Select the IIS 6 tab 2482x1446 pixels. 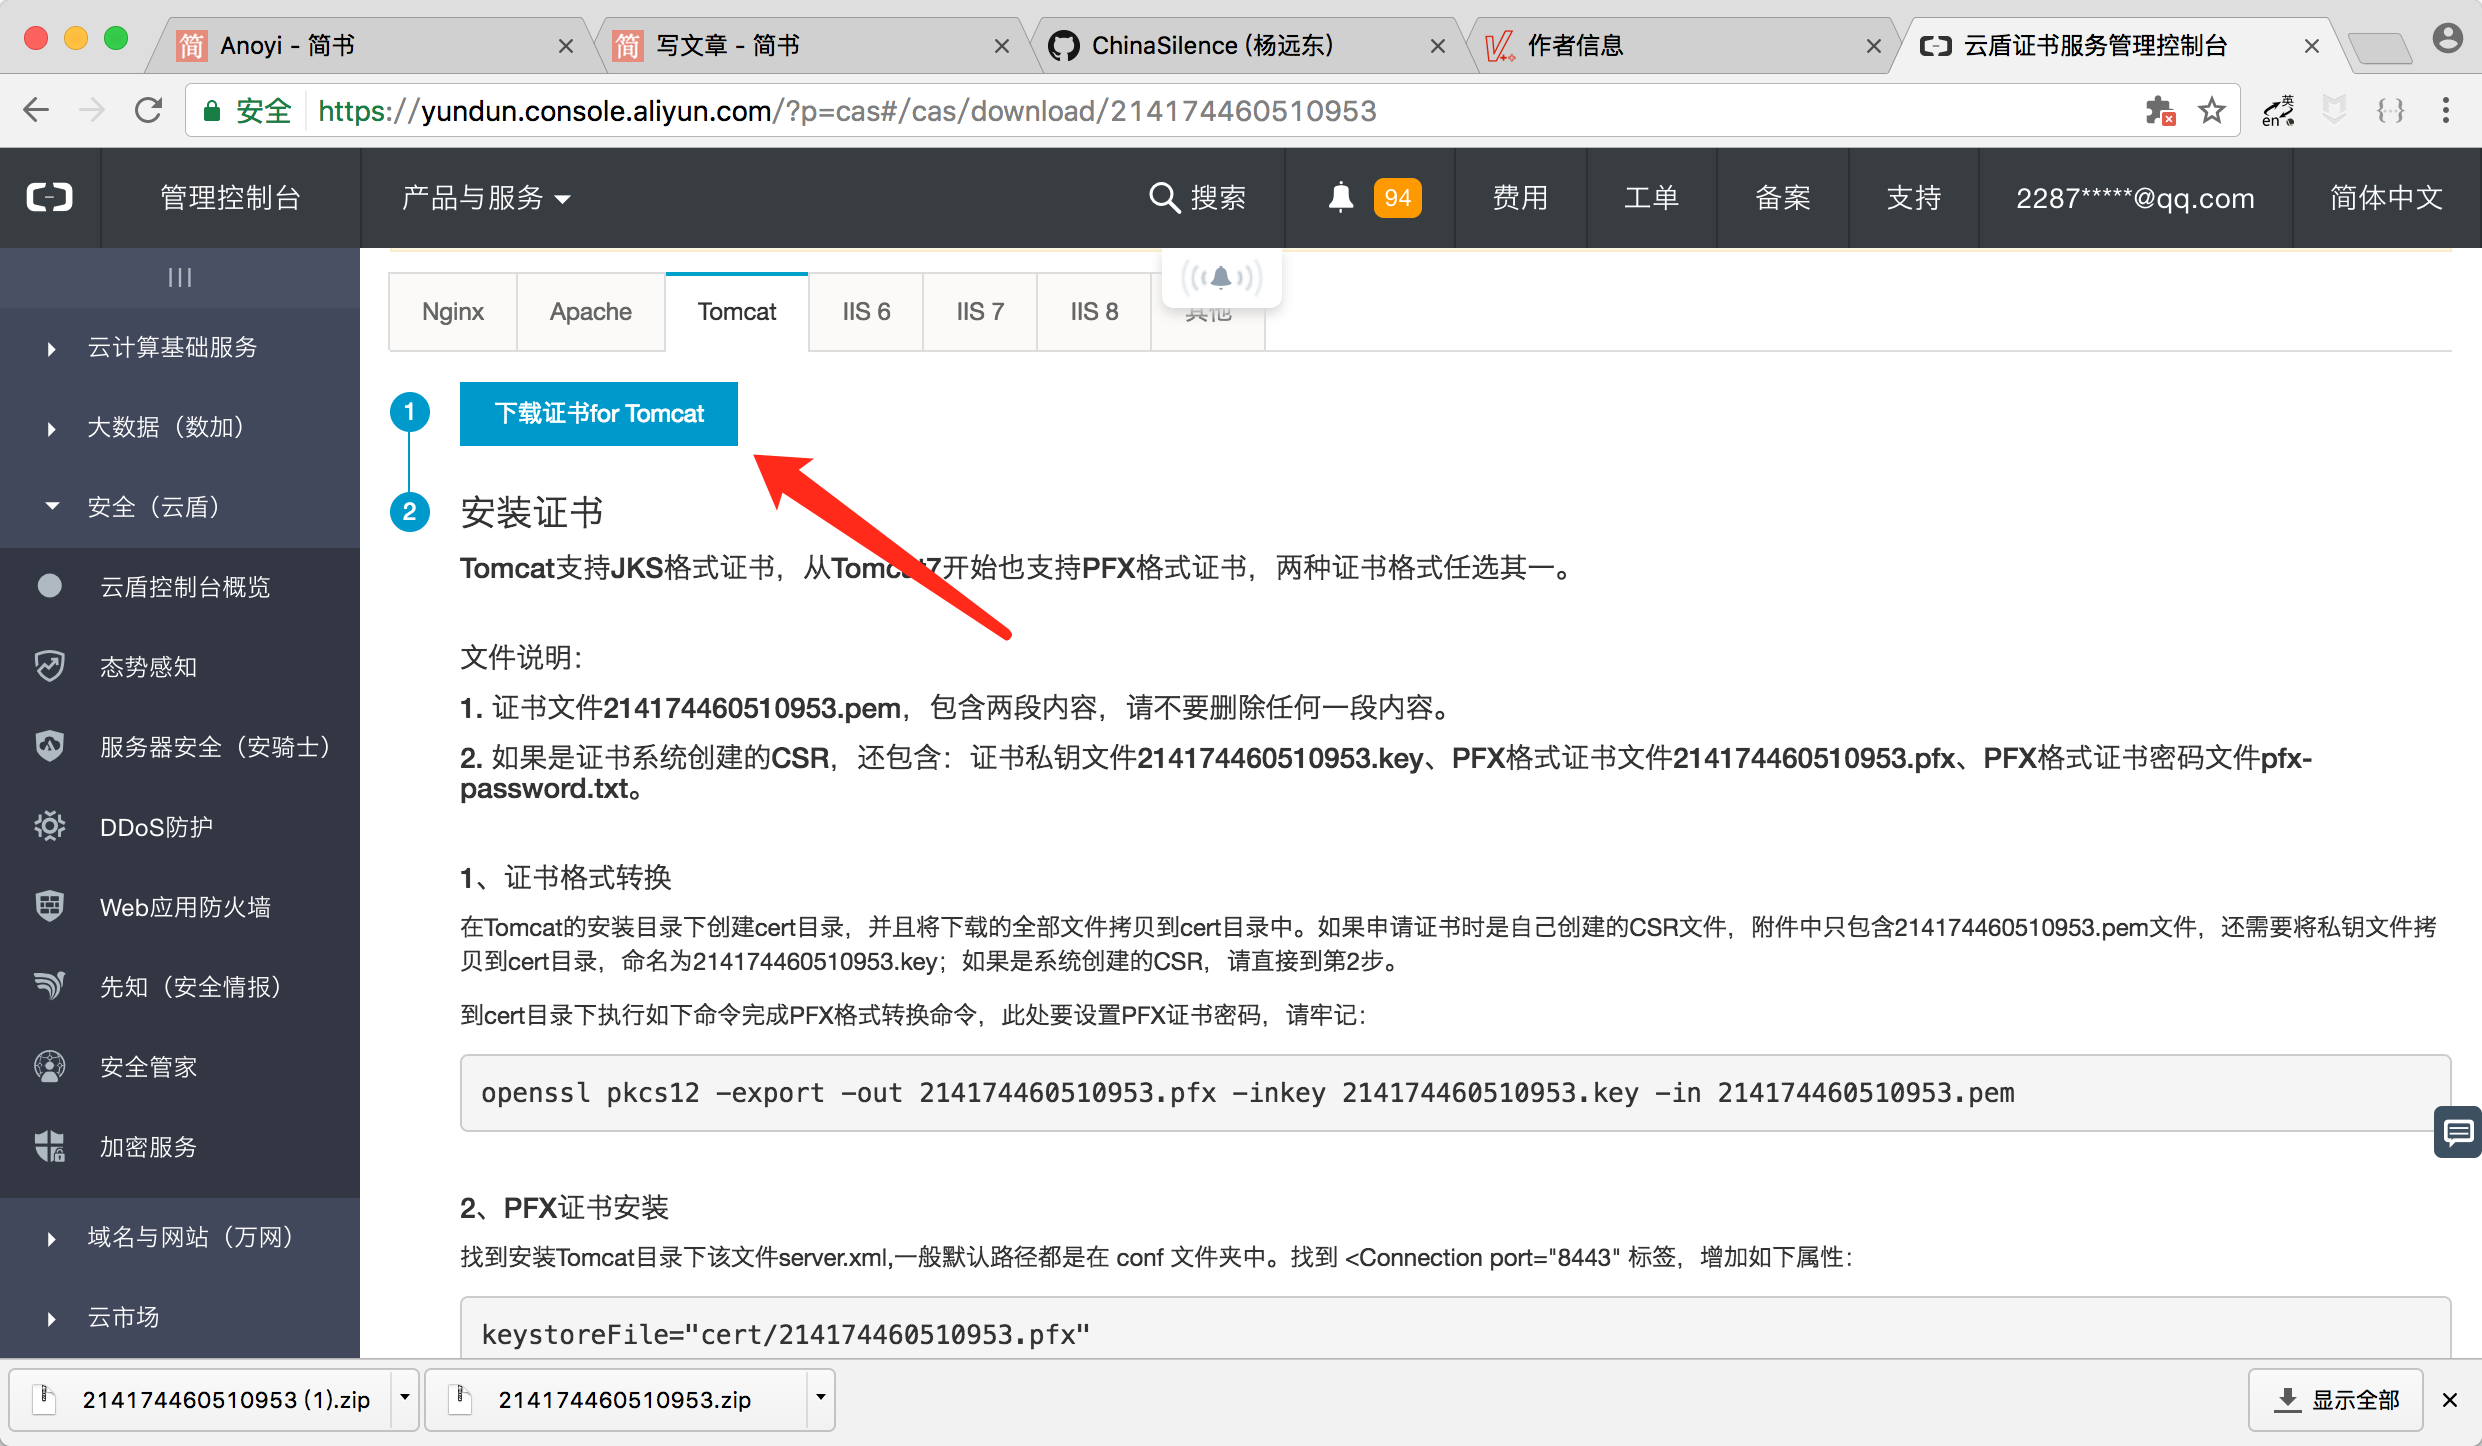click(864, 312)
